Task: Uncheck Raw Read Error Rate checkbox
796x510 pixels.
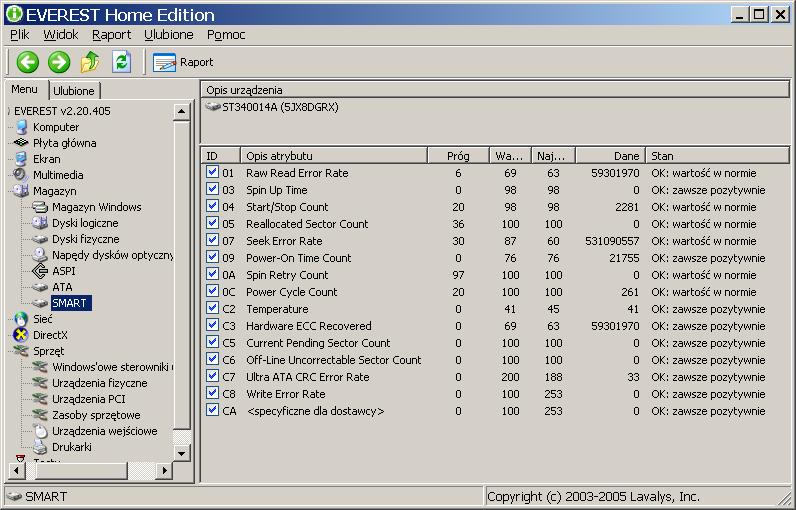Action: (212, 172)
